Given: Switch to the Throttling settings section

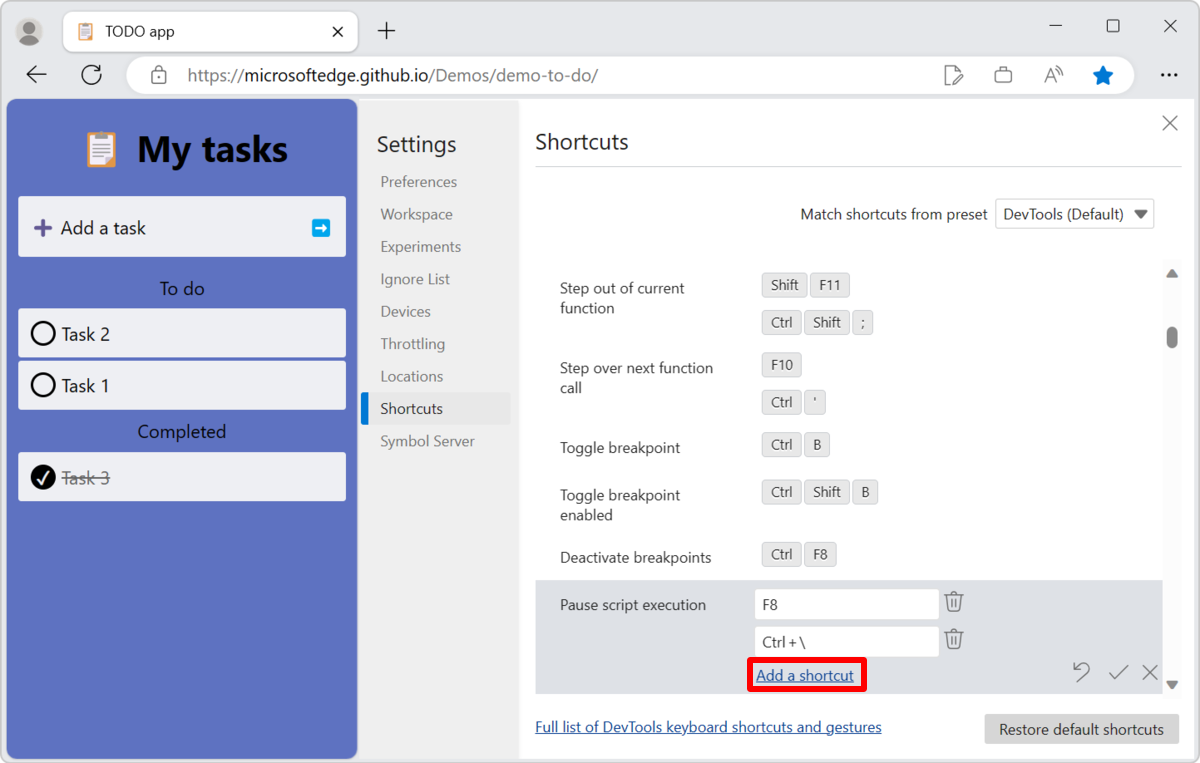Looking at the screenshot, I should 412,343.
